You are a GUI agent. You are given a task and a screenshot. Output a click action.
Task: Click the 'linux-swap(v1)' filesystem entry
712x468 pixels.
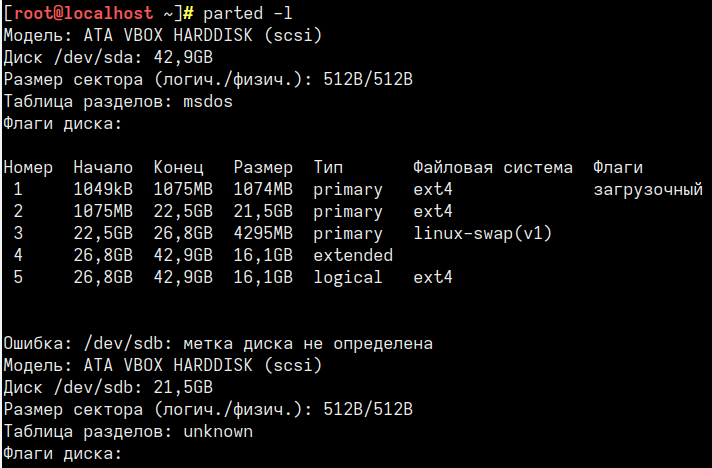coord(482,233)
